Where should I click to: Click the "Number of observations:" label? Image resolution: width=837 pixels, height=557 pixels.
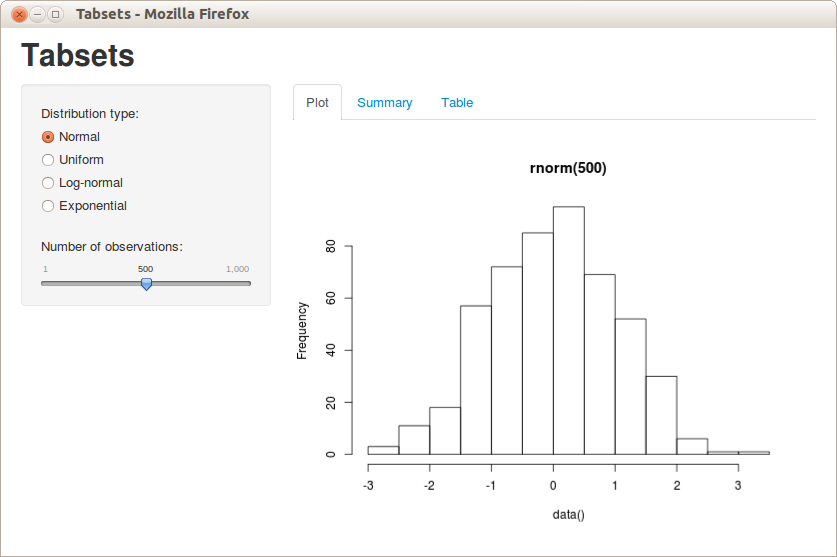pyautogui.click(x=112, y=247)
